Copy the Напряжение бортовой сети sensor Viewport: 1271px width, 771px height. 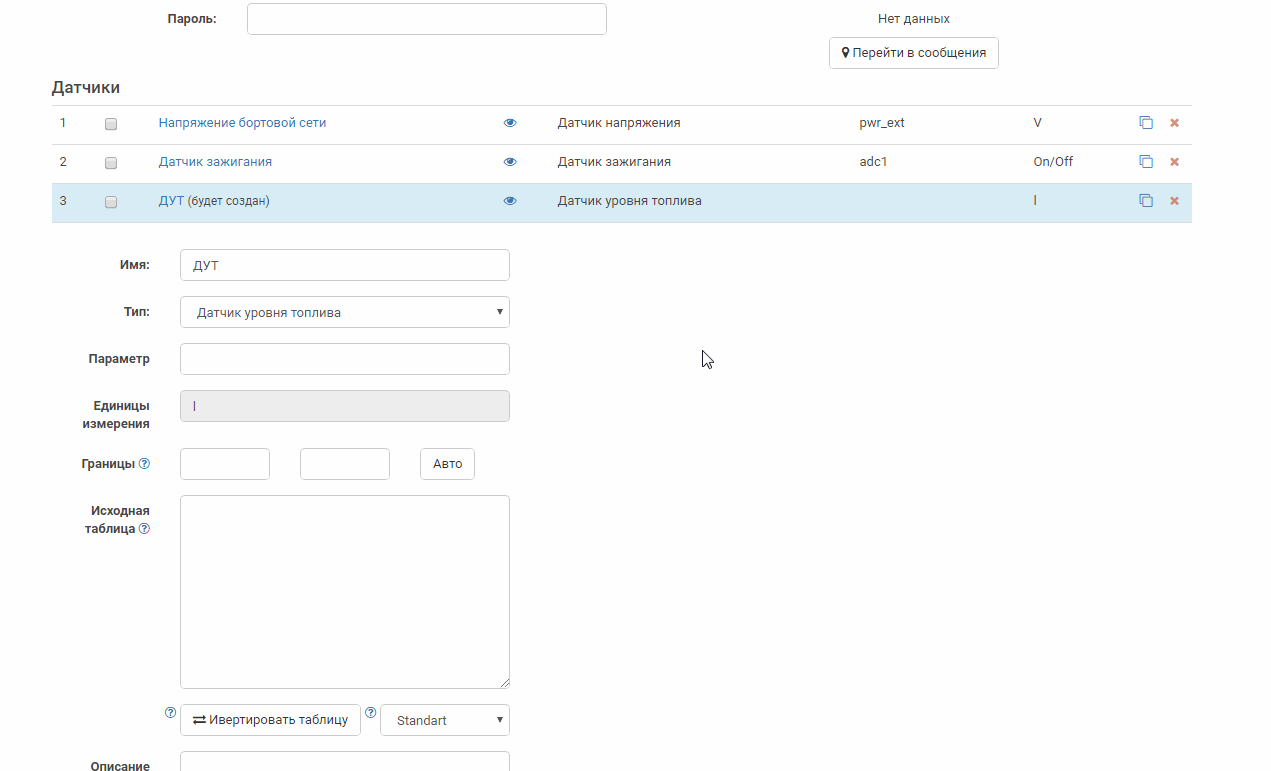[x=1146, y=123]
